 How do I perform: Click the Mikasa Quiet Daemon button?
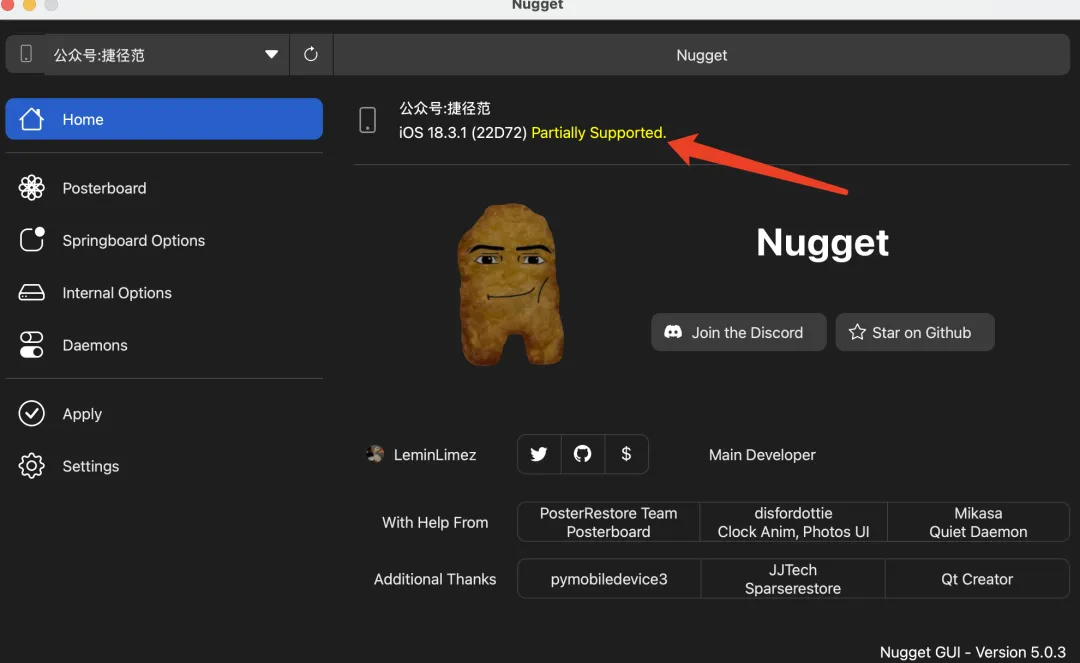coord(978,523)
